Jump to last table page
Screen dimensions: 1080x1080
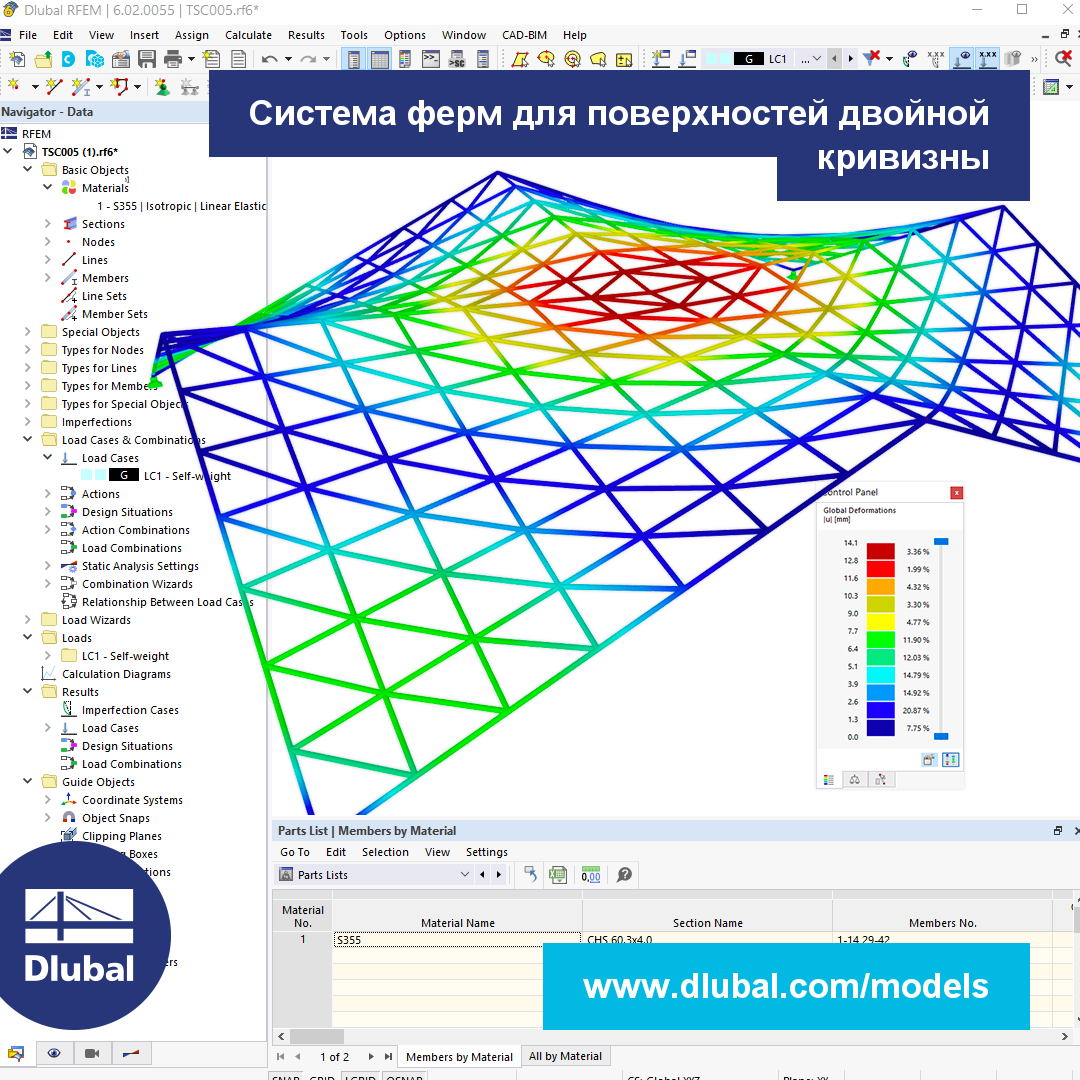(388, 1057)
